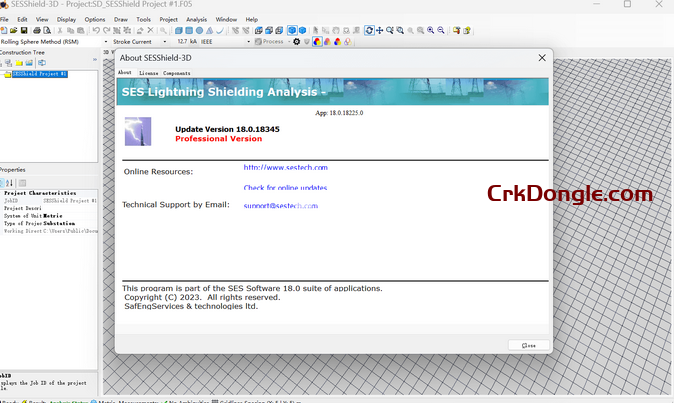Click the Check for online updates link
Viewport: 679px width, 403px height.
285,187
